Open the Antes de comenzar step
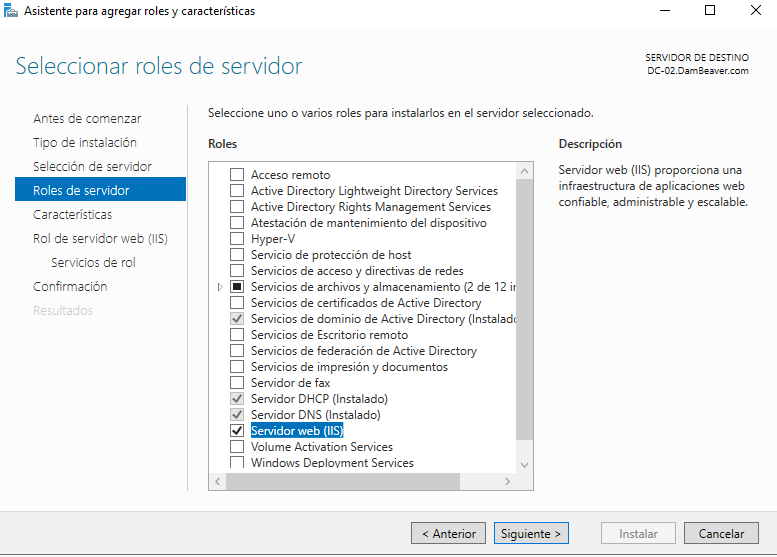 (87, 118)
